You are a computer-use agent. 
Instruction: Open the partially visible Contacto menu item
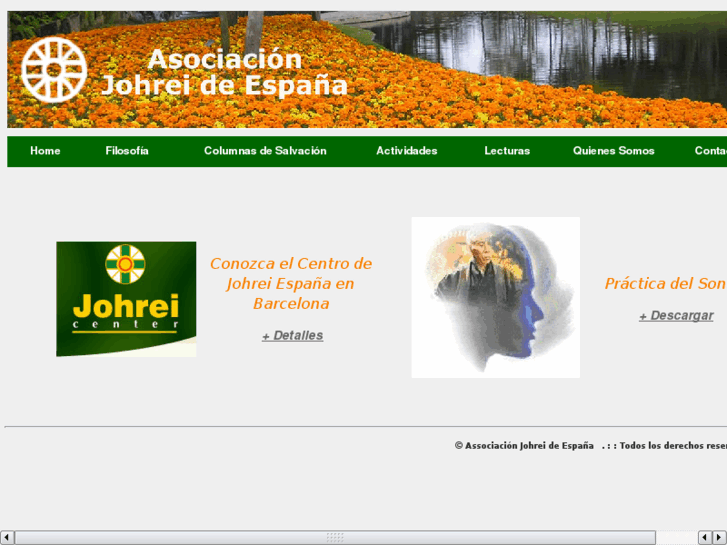[x=710, y=151]
